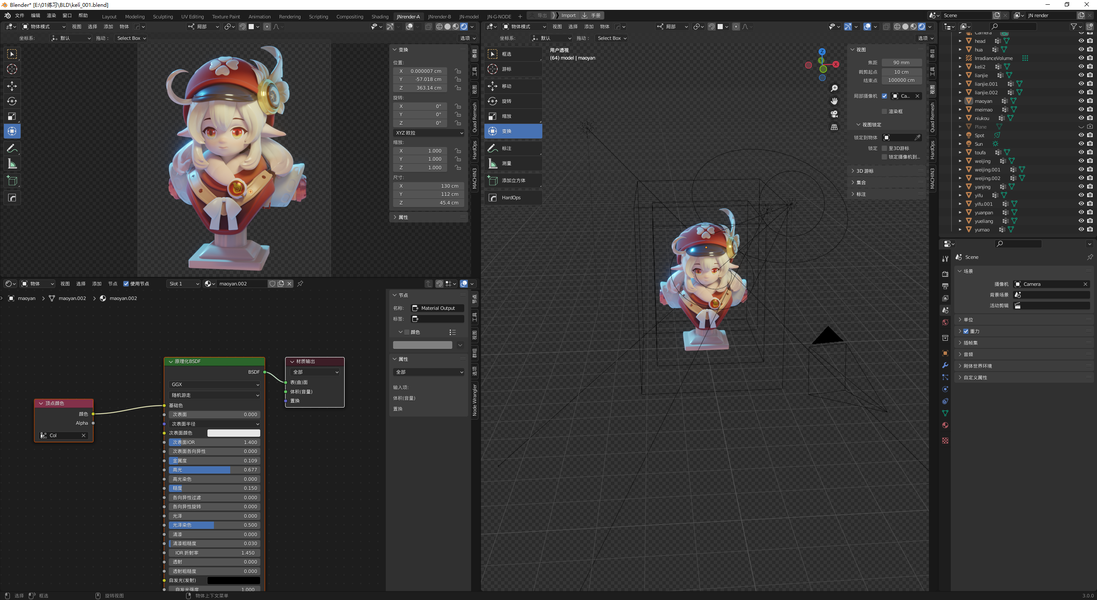
Task: Switch perspective/orthographic grid icon in right viewport
Action: (834, 127)
